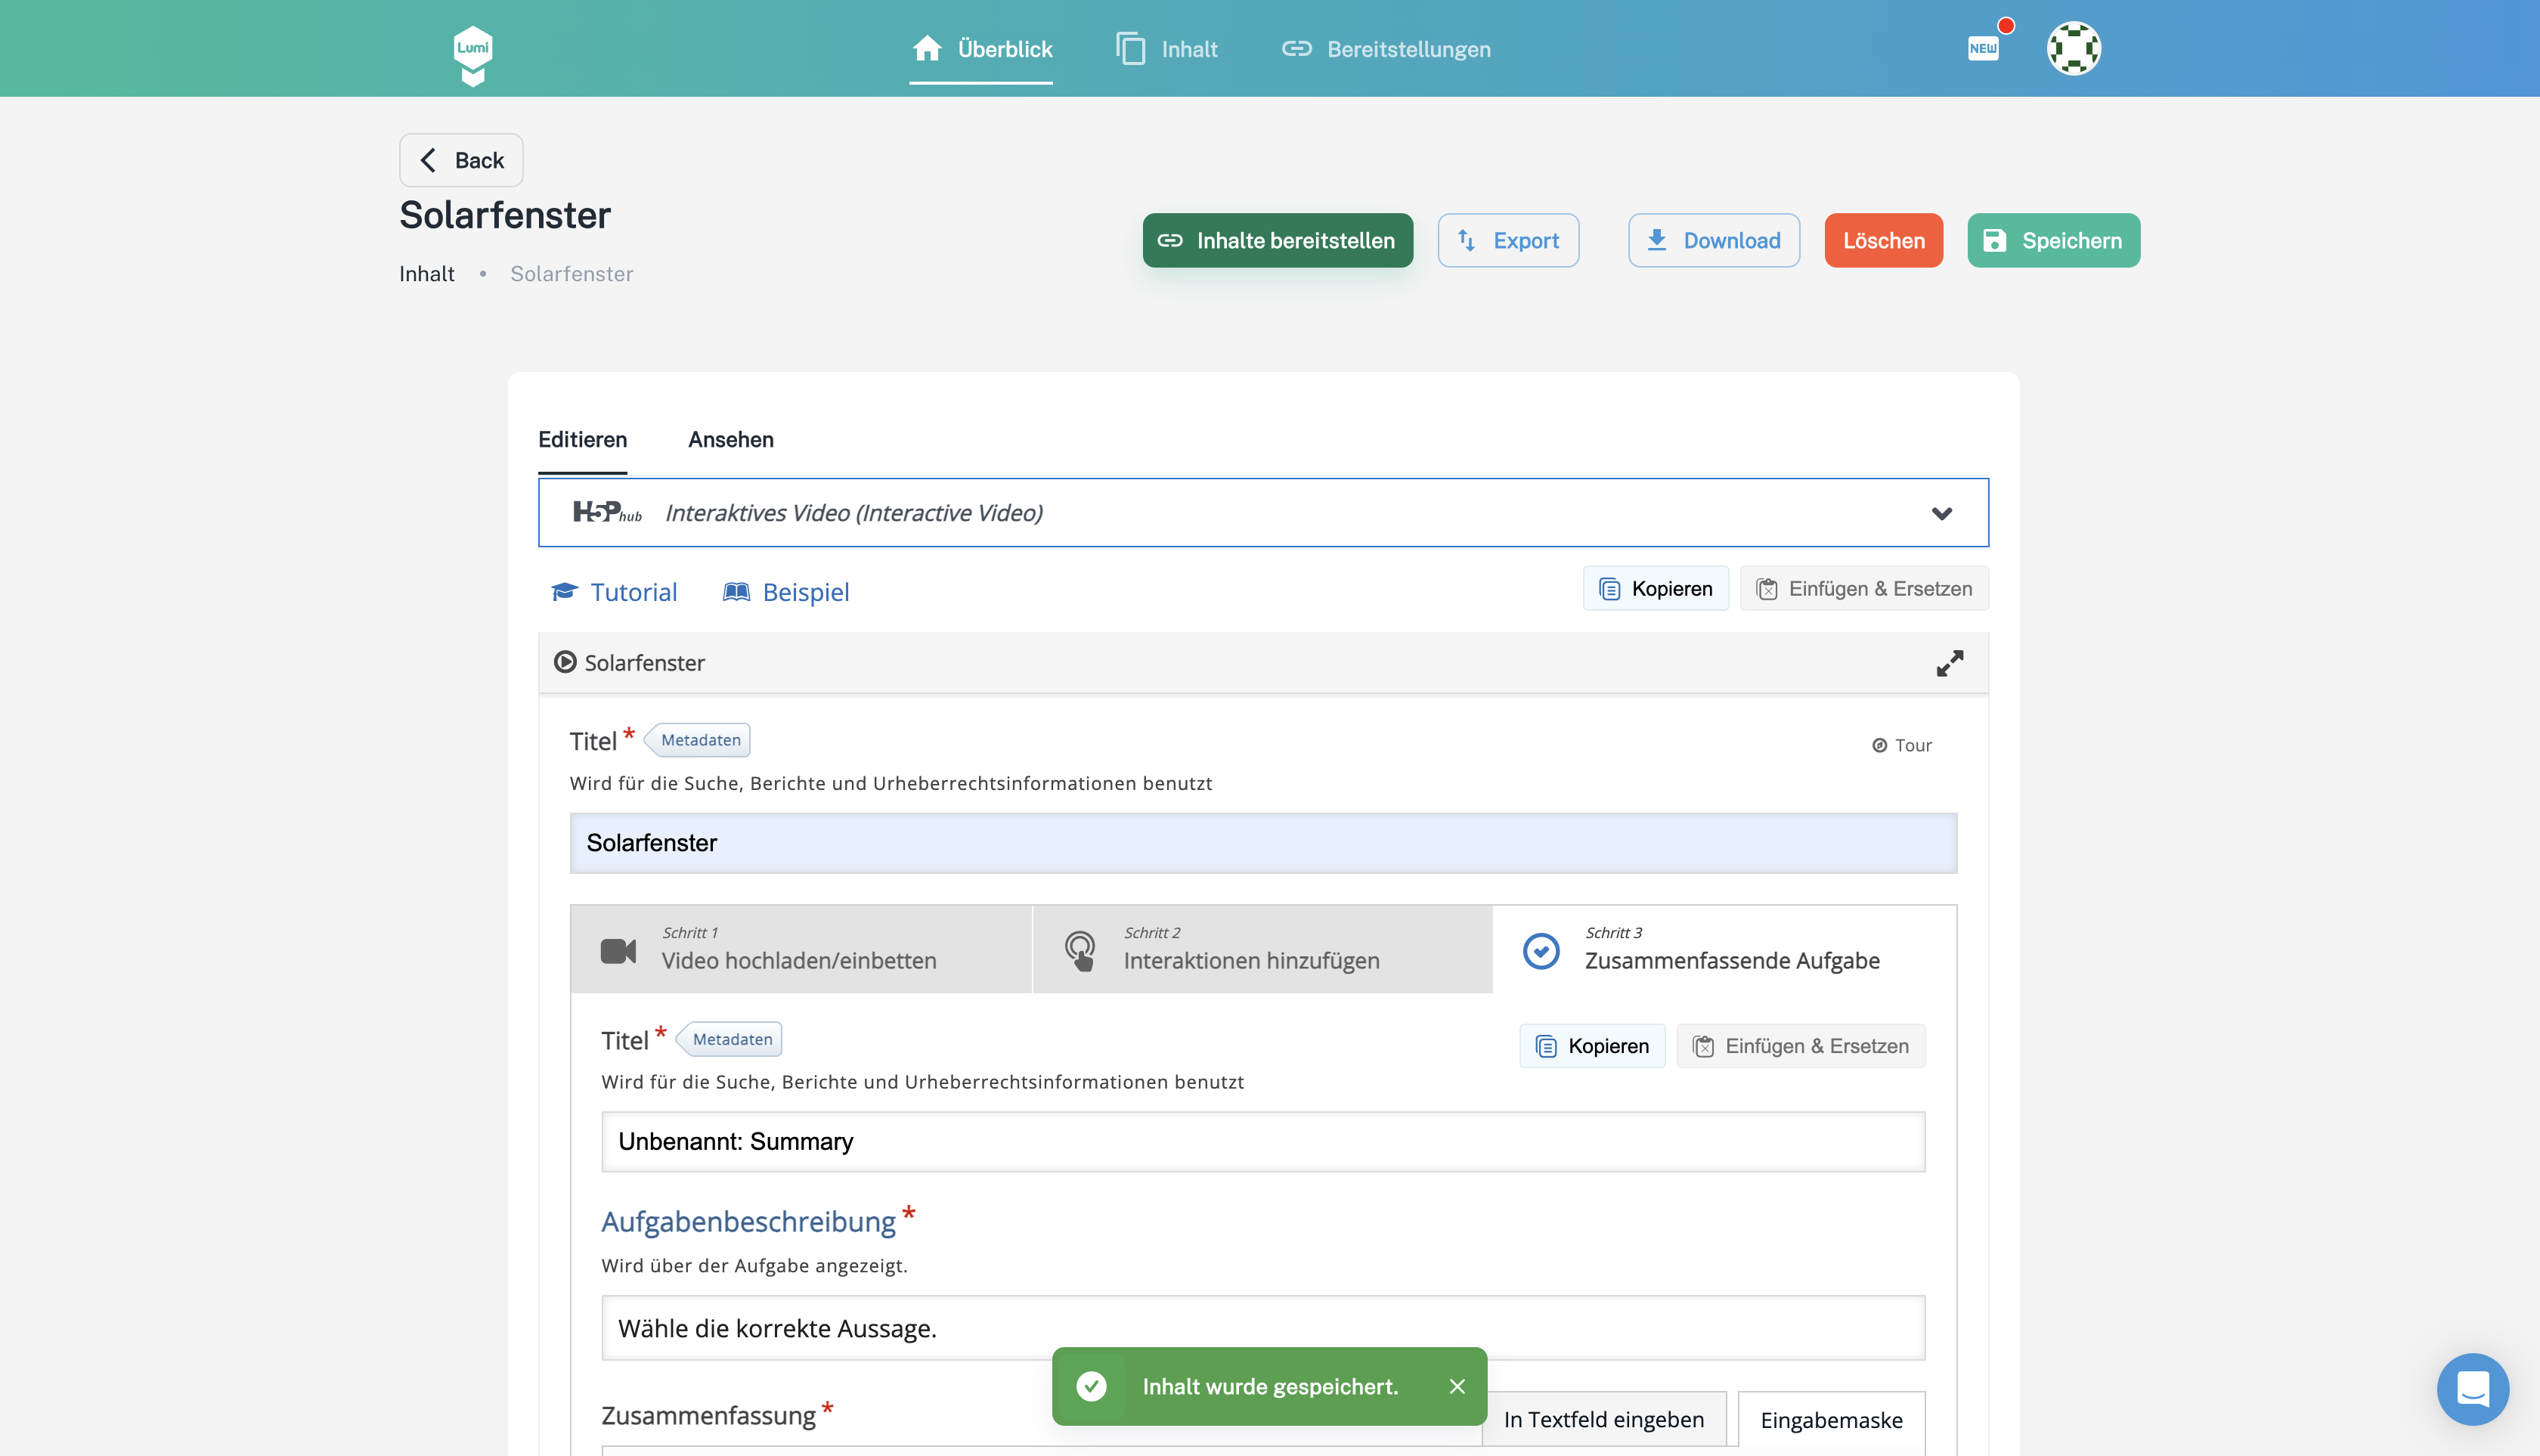Select In Textfeld eingeben mode
Image resolution: width=2540 pixels, height=1456 pixels.
[1604, 1419]
